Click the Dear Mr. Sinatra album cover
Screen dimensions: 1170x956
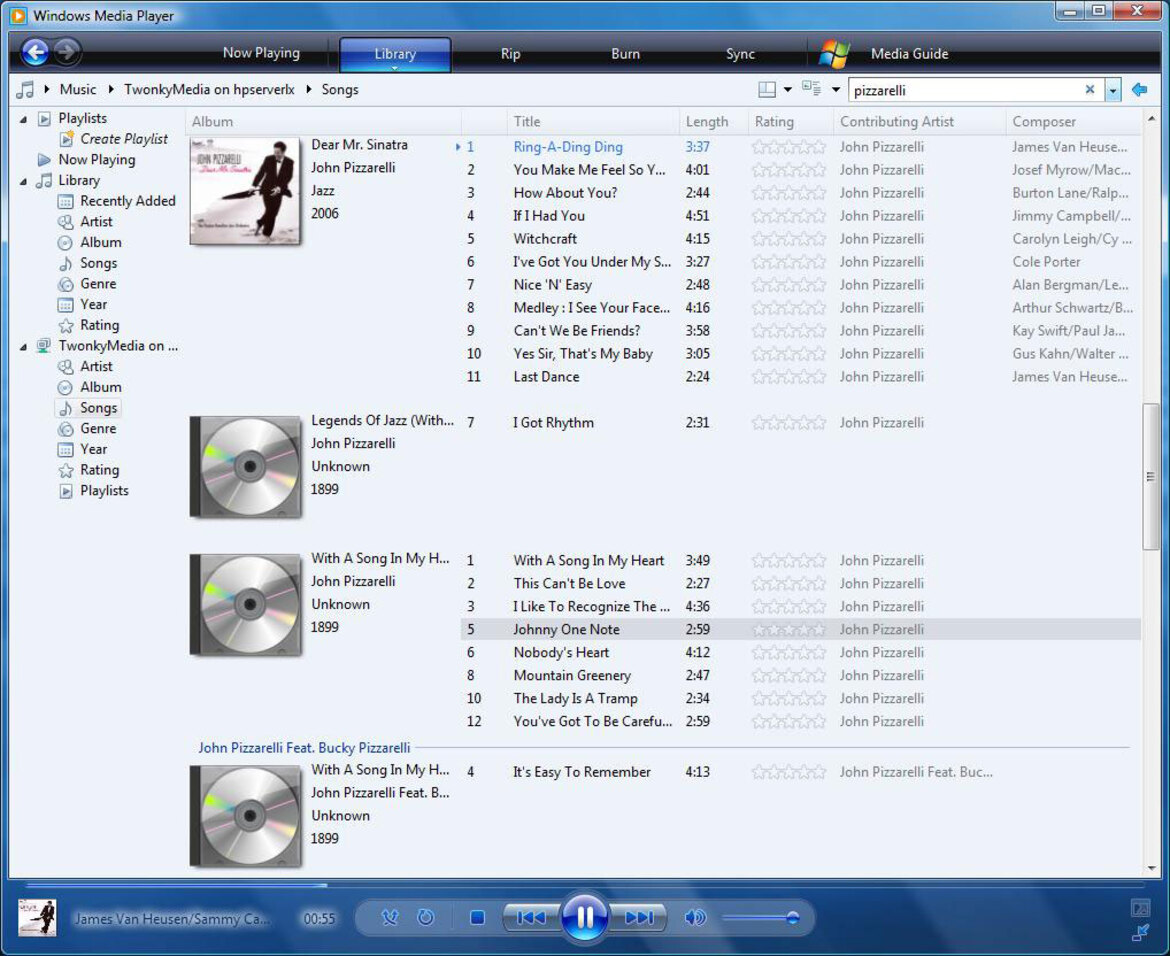(x=245, y=191)
